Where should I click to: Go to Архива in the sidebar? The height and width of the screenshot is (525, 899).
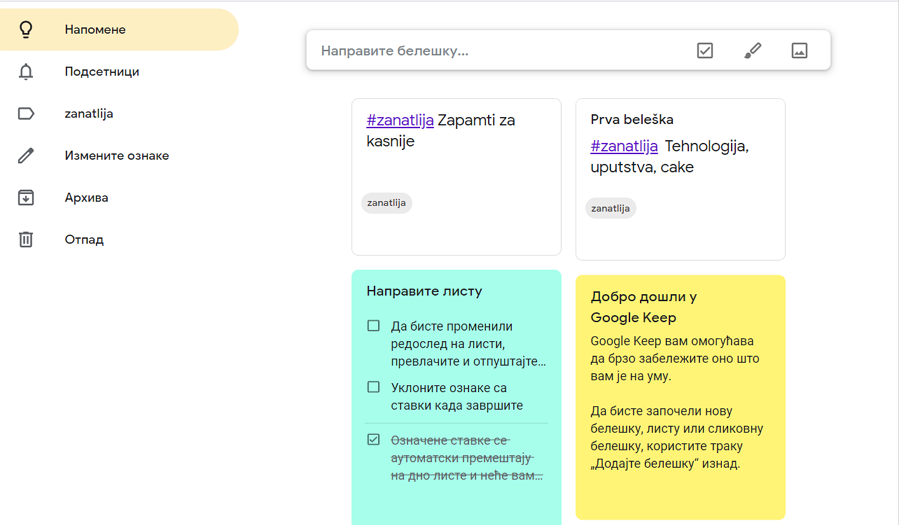pos(119,198)
